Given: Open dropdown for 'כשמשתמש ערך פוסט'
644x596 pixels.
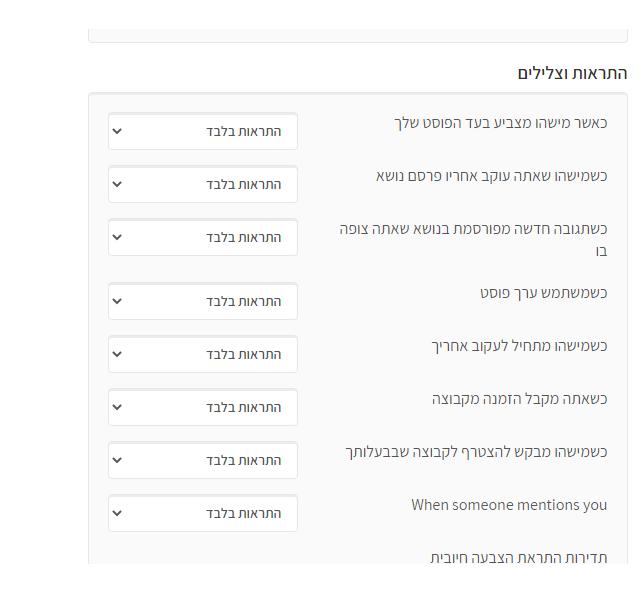Looking at the screenshot, I should pyautogui.click(x=203, y=301).
